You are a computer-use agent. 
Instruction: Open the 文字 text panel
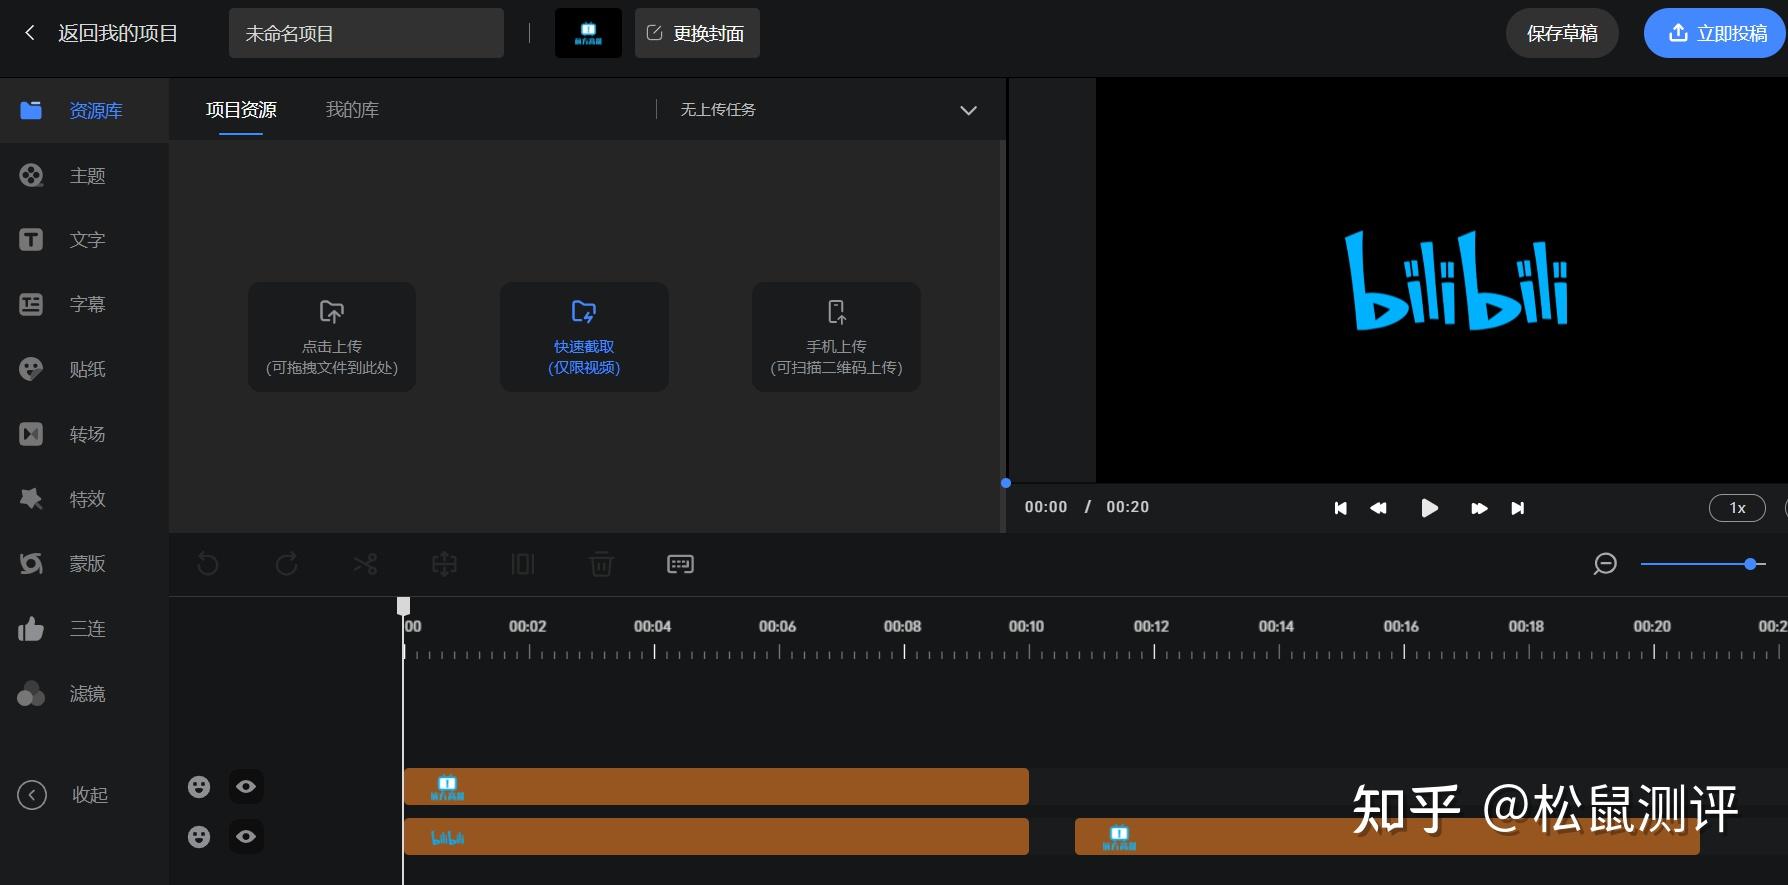84,240
